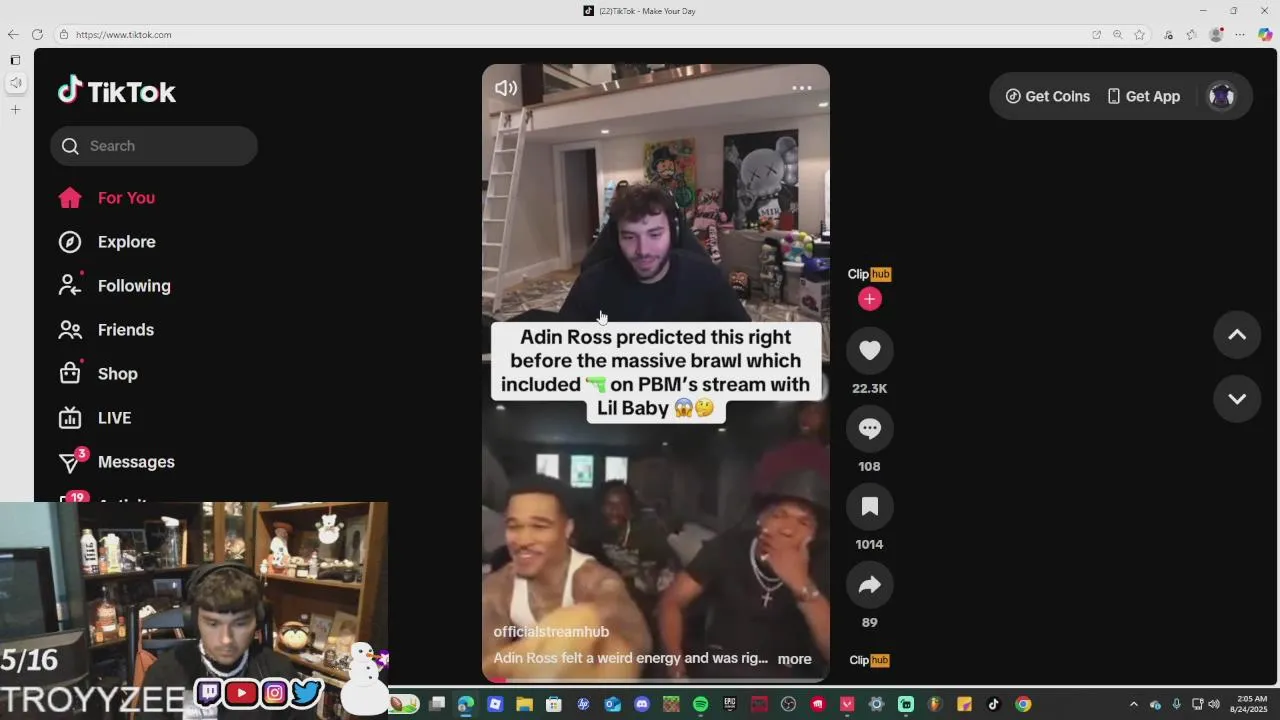Image resolution: width=1280 pixels, height=720 pixels.
Task: Open new tab with the sidebar plus icon
Action: (15, 109)
